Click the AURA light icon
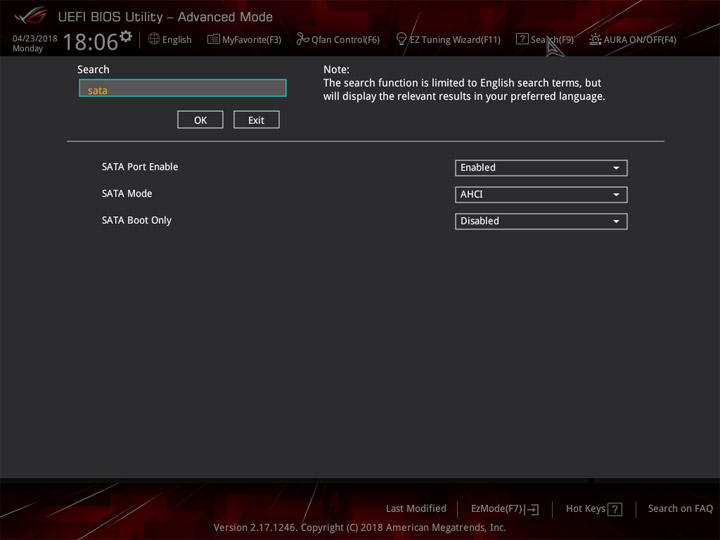720x540 pixels. click(595, 39)
